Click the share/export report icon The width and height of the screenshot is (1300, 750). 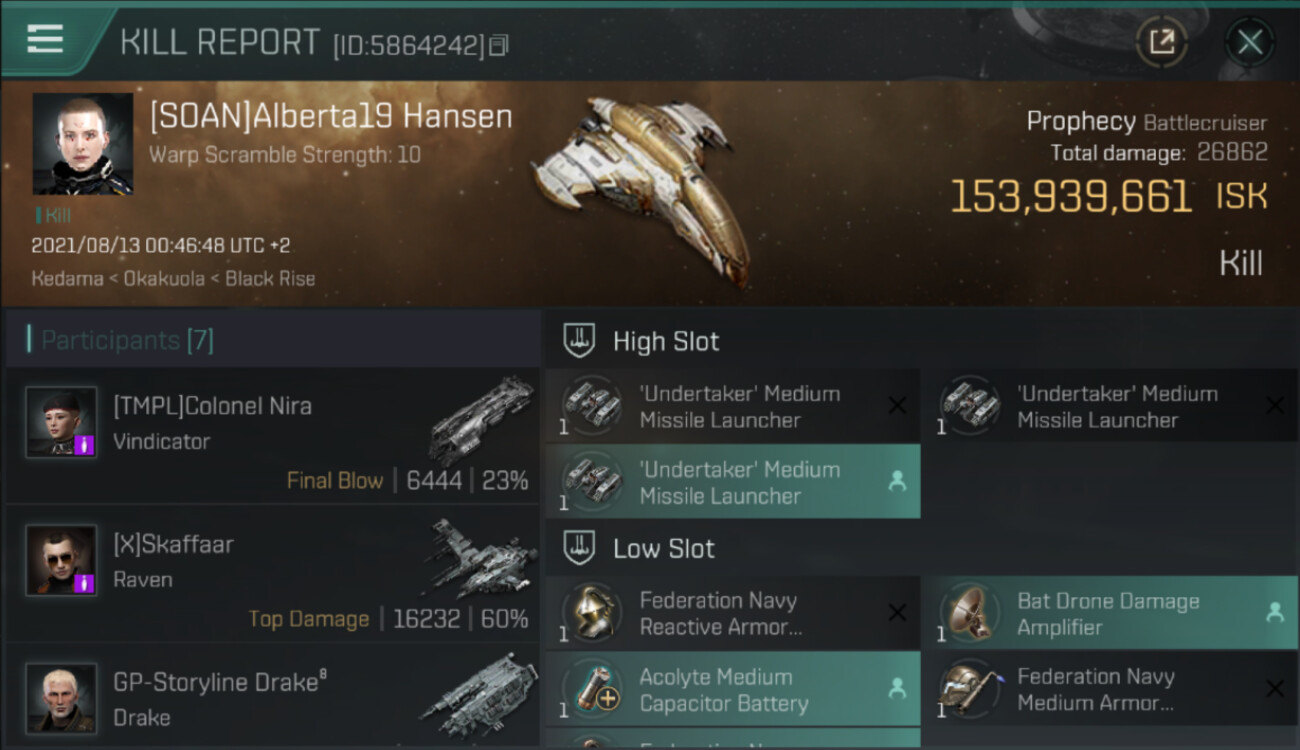1161,42
